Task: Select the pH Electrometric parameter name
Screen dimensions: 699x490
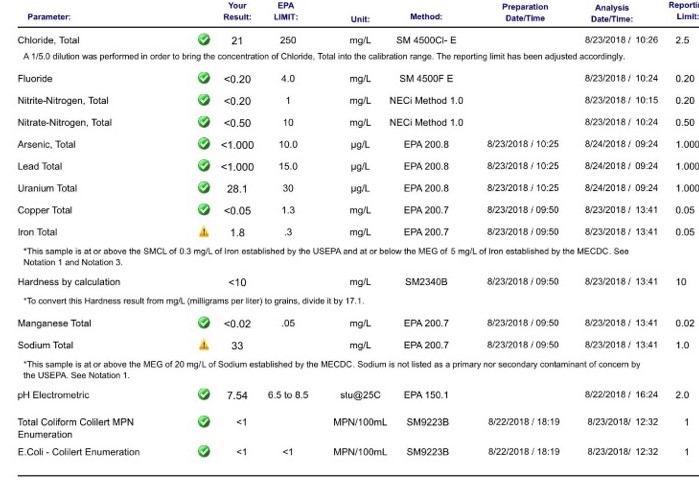Action: (53, 395)
